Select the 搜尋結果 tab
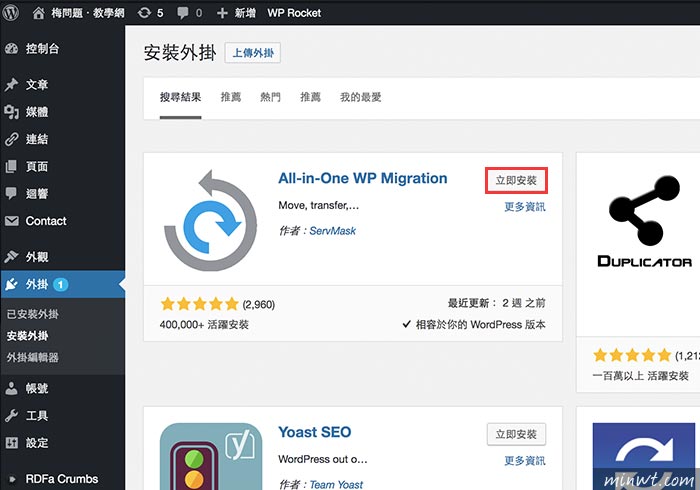 (180, 97)
